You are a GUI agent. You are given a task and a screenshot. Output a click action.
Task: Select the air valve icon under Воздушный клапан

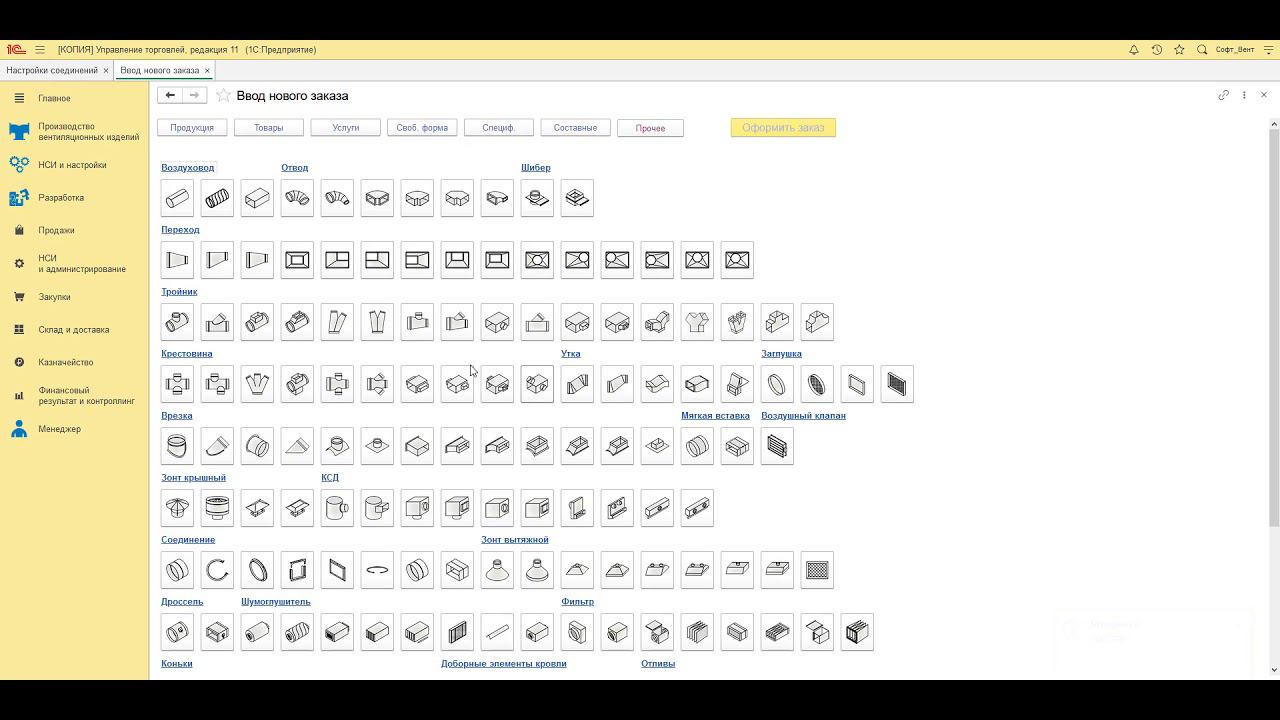click(x=777, y=446)
